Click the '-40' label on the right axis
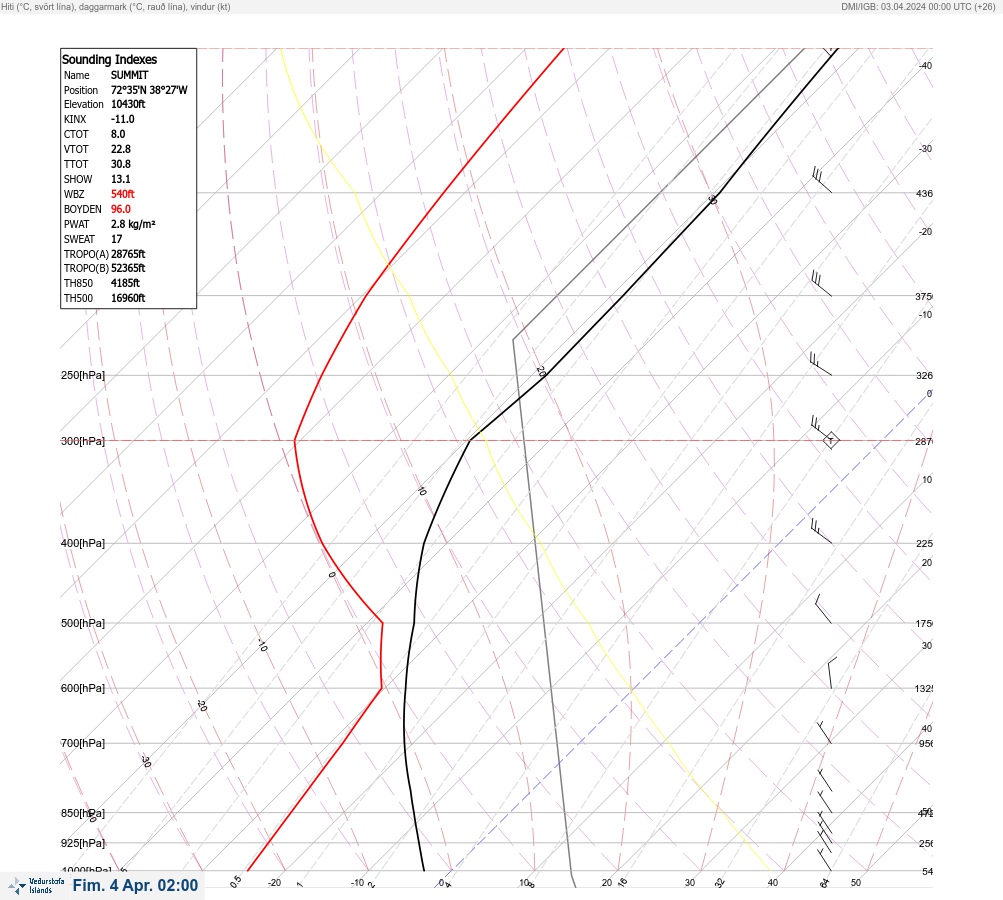This screenshot has height=900, width=1003. [925, 65]
